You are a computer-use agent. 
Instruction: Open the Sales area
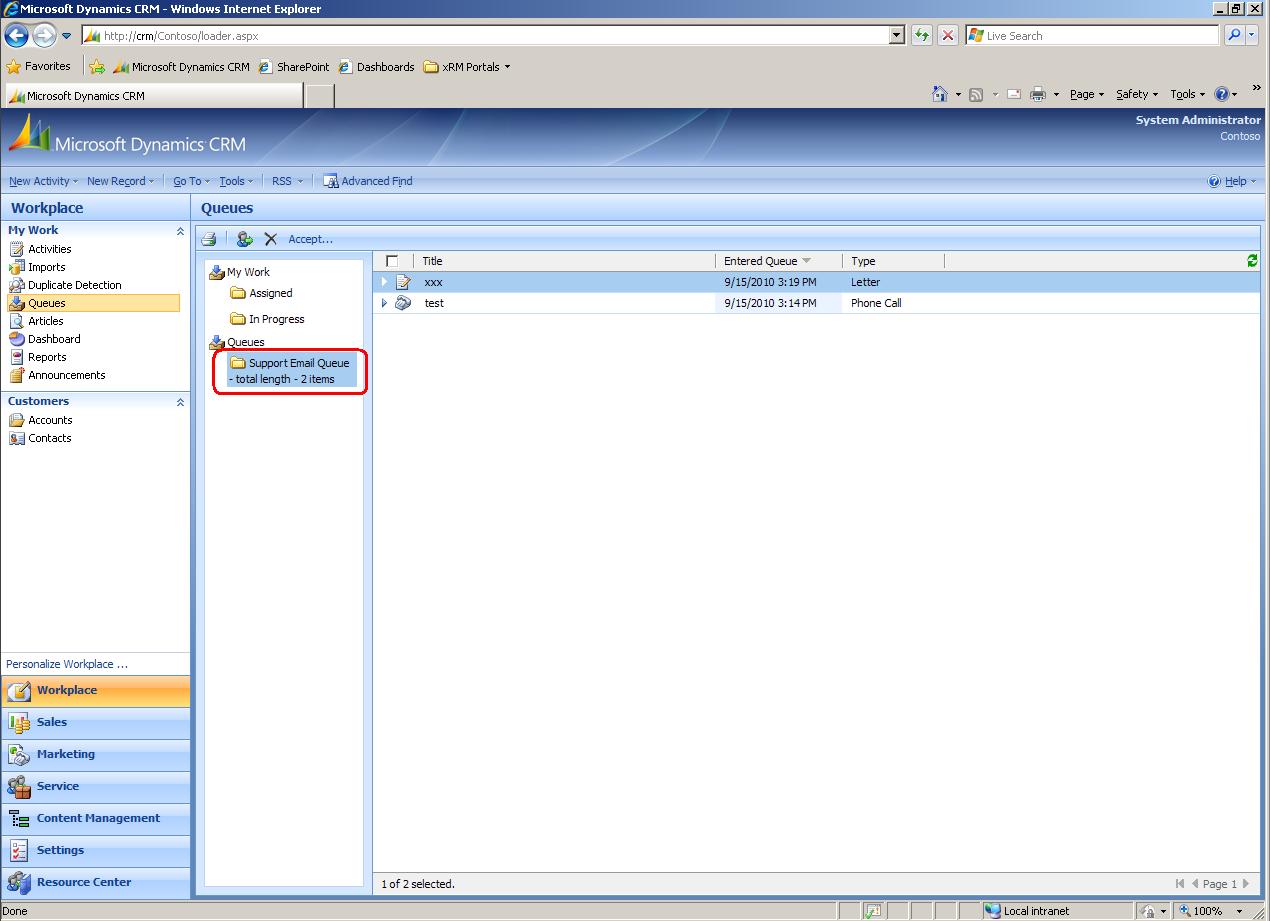95,722
